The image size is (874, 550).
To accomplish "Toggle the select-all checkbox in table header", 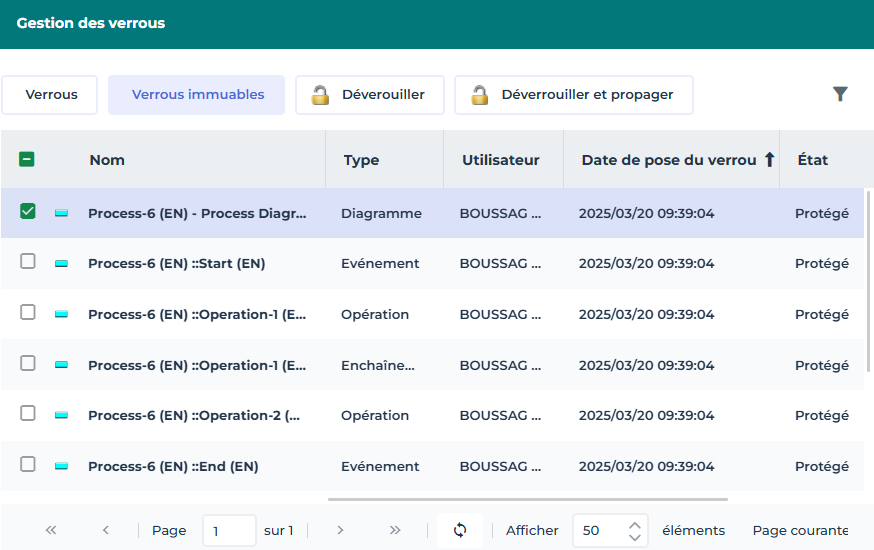I will click(28, 159).
